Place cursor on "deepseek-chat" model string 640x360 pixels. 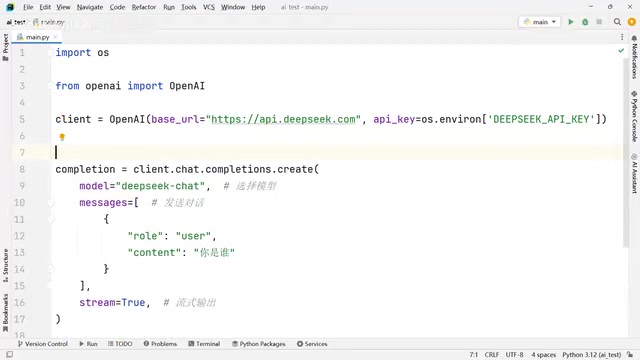coord(160,186)
